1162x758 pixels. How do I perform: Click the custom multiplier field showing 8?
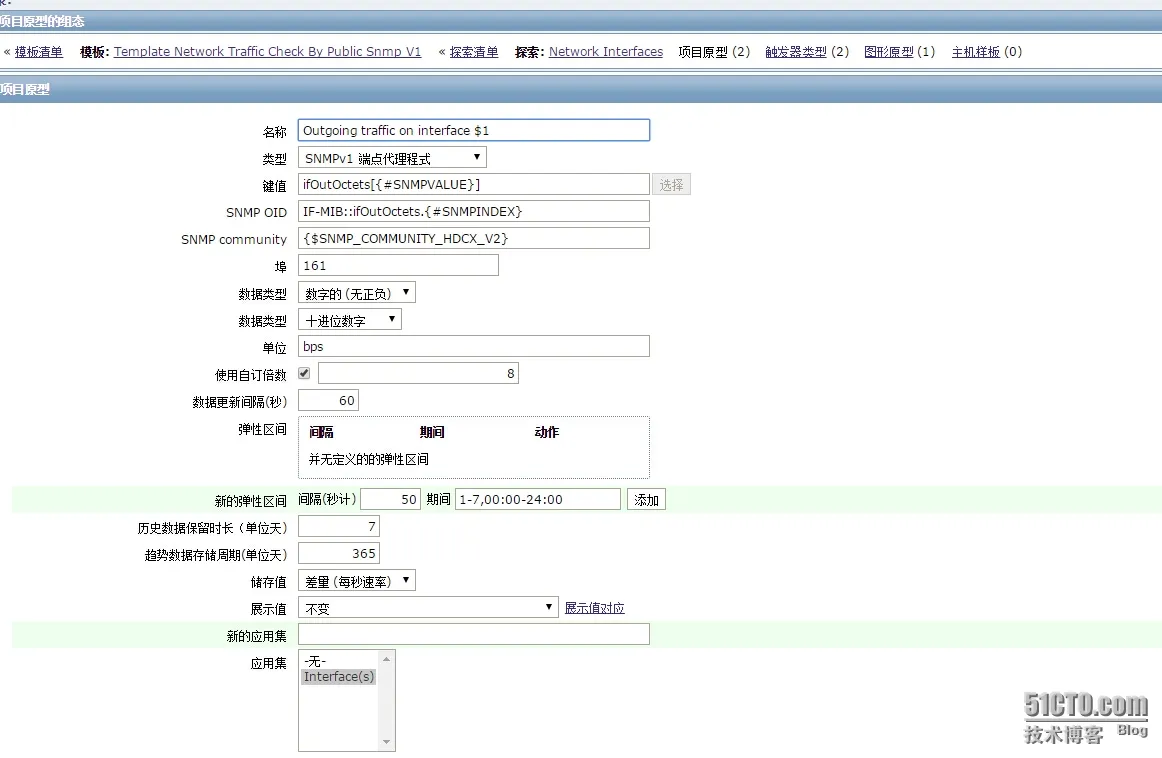418,373
